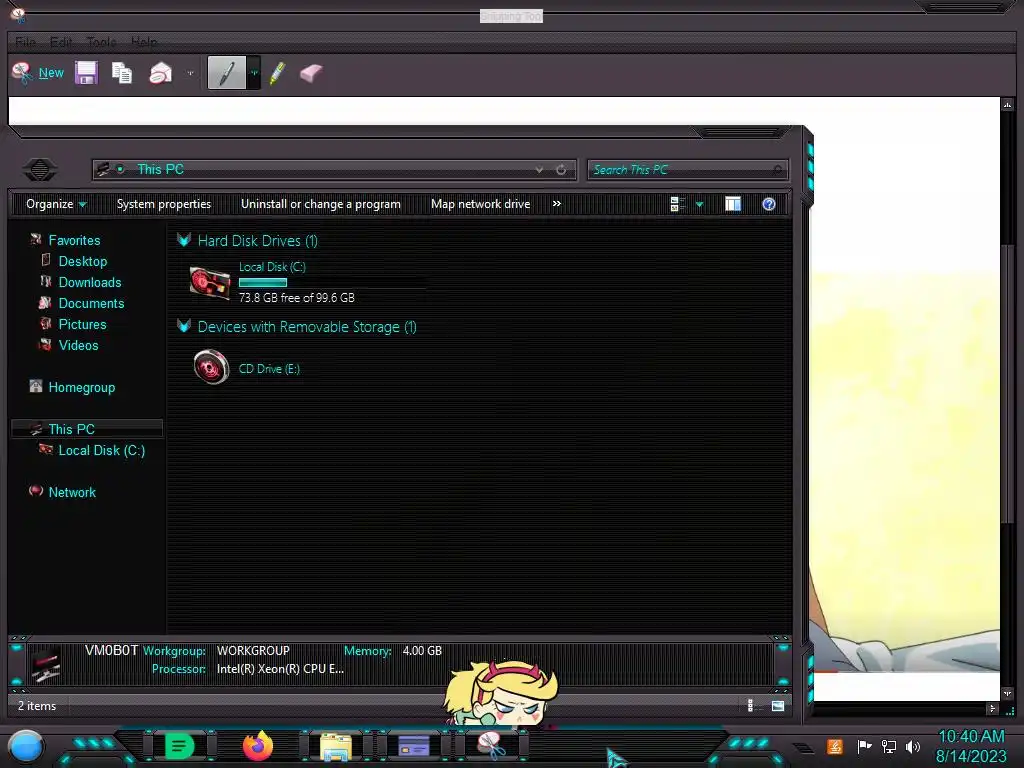Click the network tray icon
The image size is (1024, 768).
pos(889,746)
